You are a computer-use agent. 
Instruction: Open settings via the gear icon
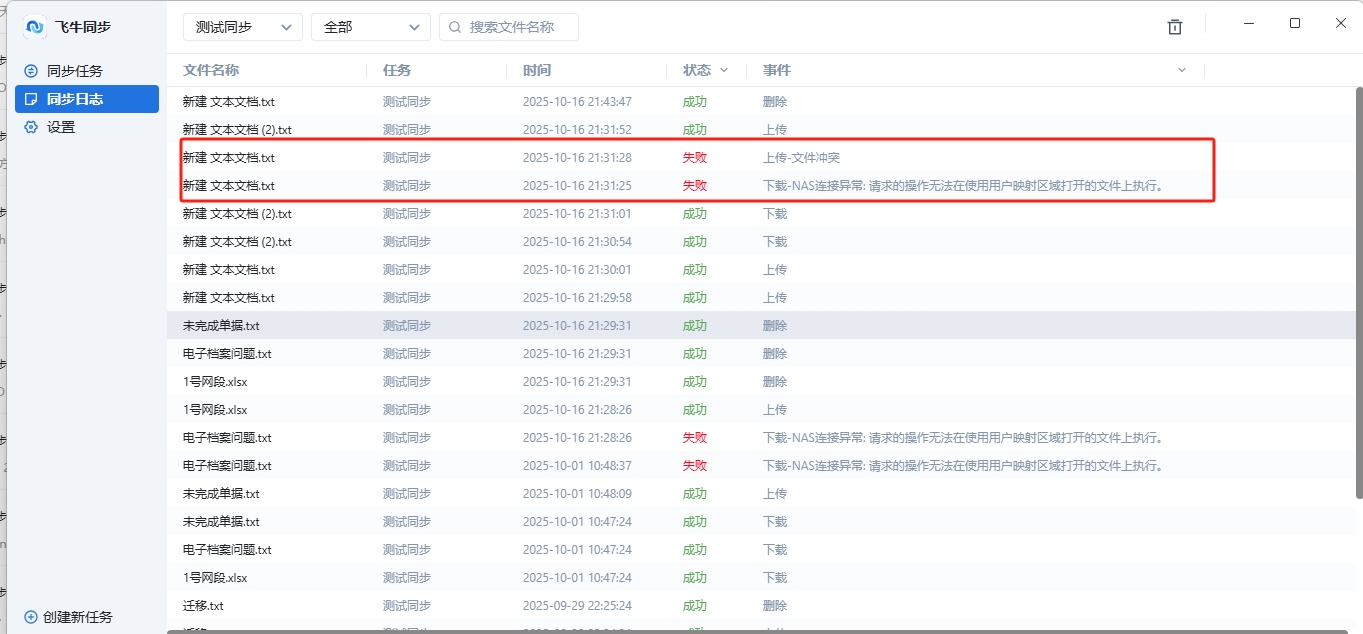click(29, 127)
